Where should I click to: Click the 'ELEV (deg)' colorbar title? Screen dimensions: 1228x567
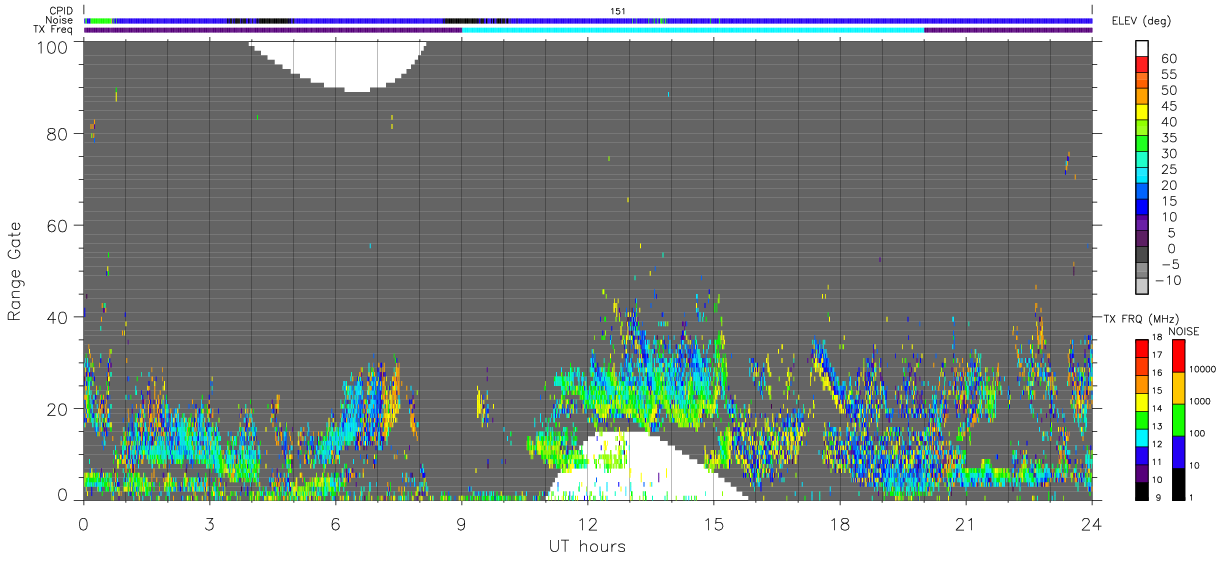point(1141,20)
